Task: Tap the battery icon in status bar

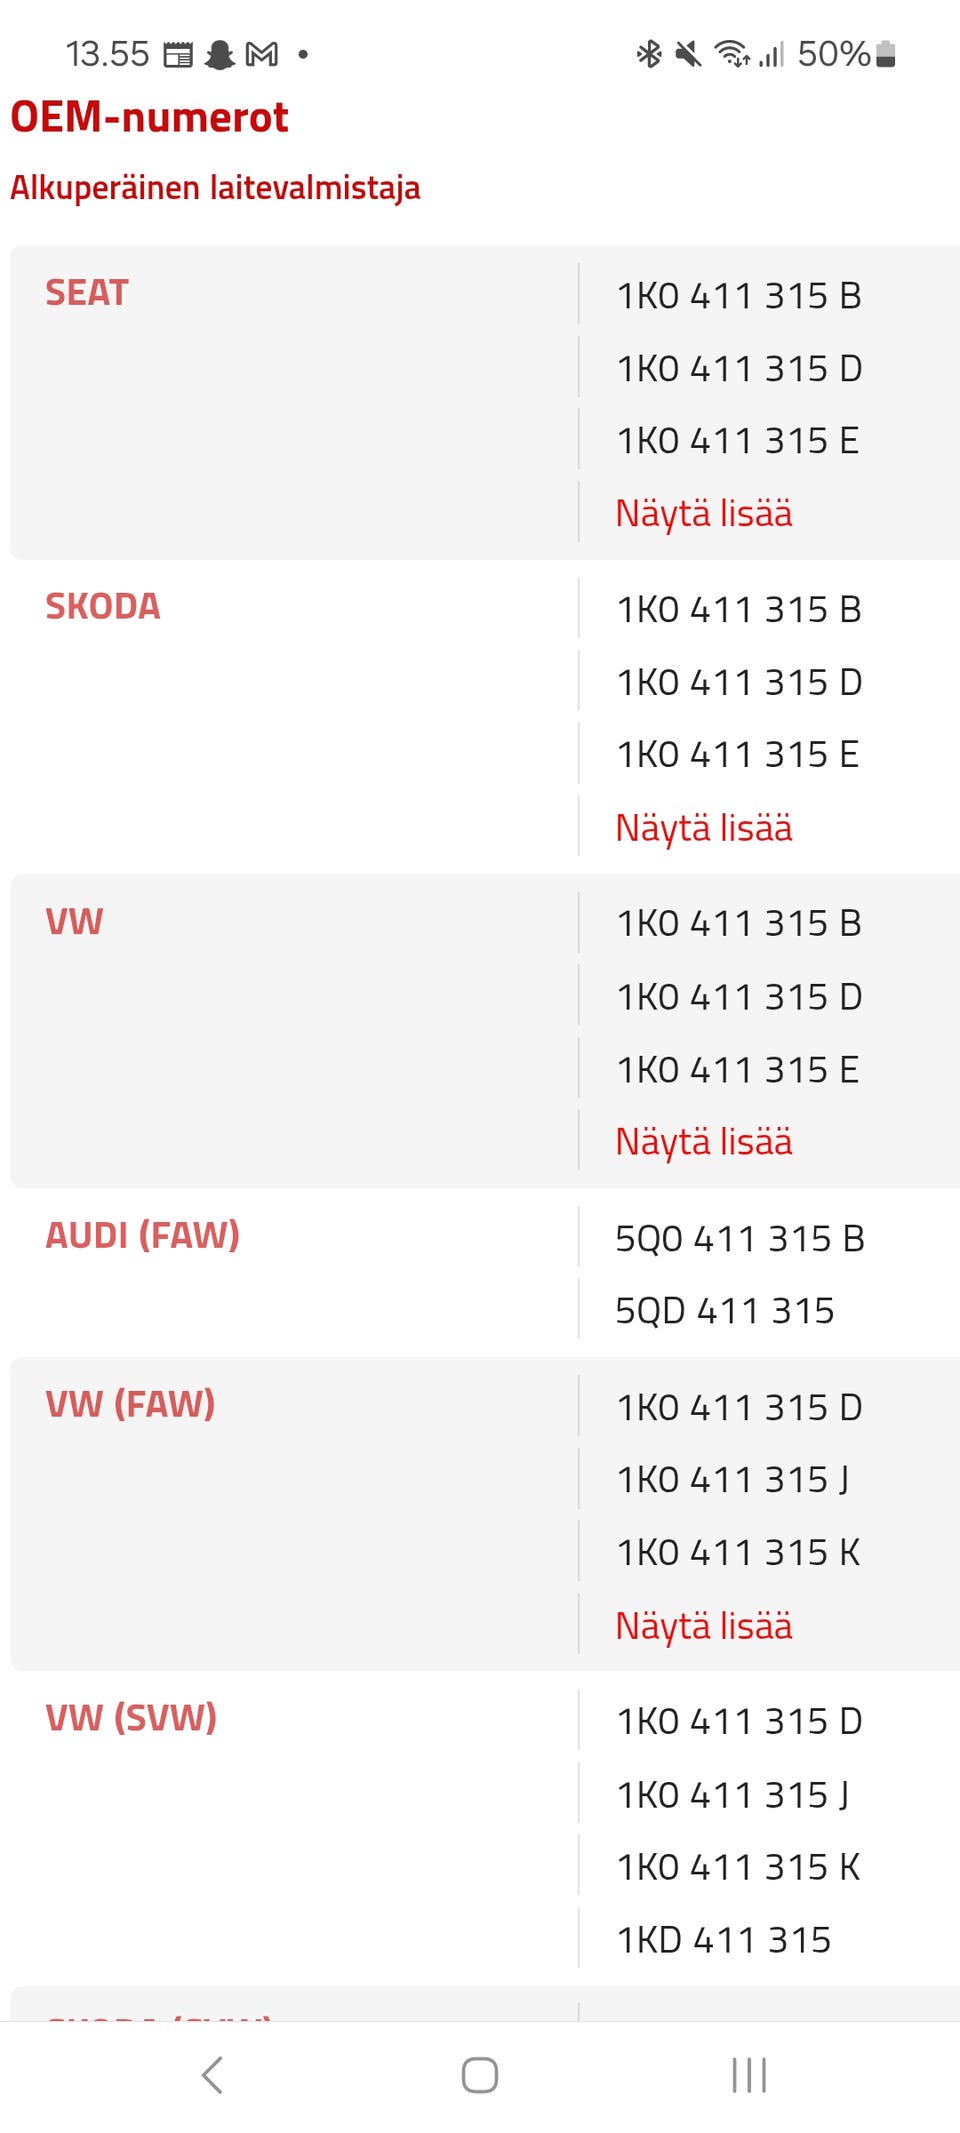Action: coord(885,54)
